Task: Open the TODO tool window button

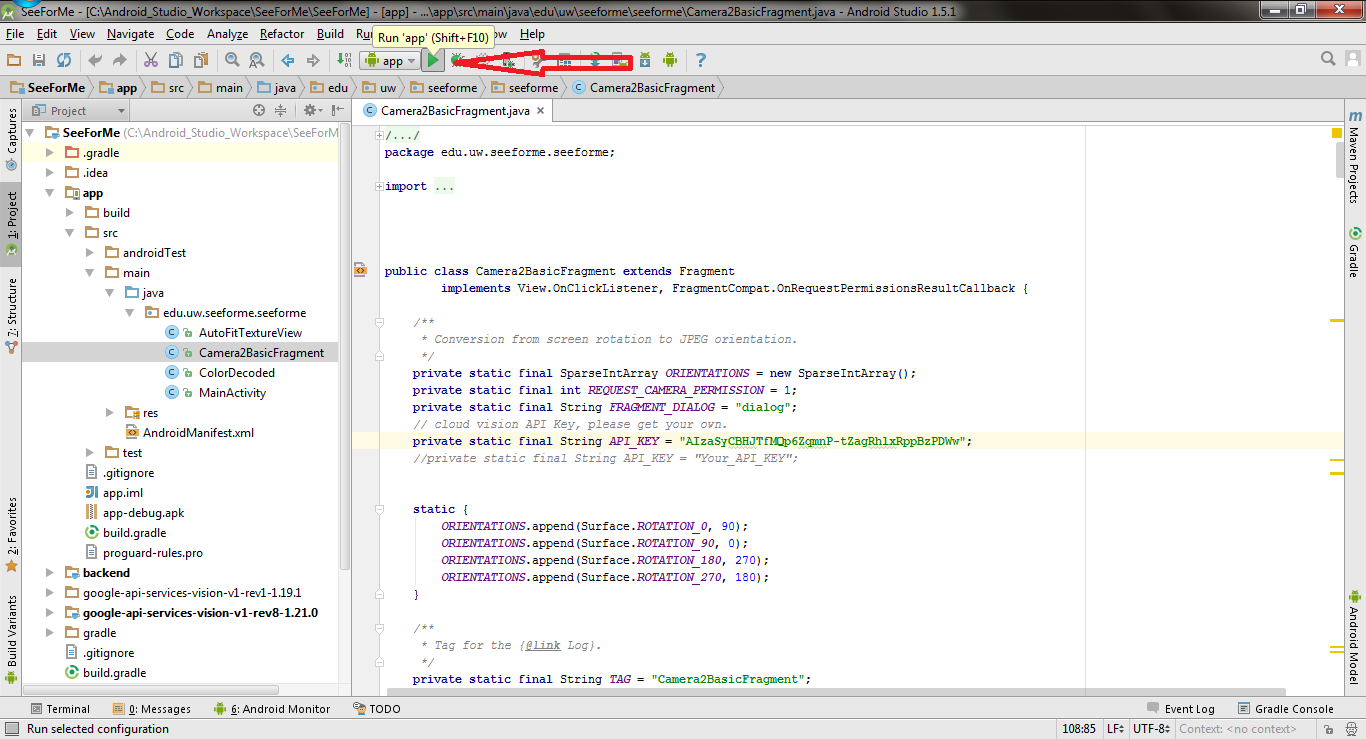Action: [x=378, y=709]
